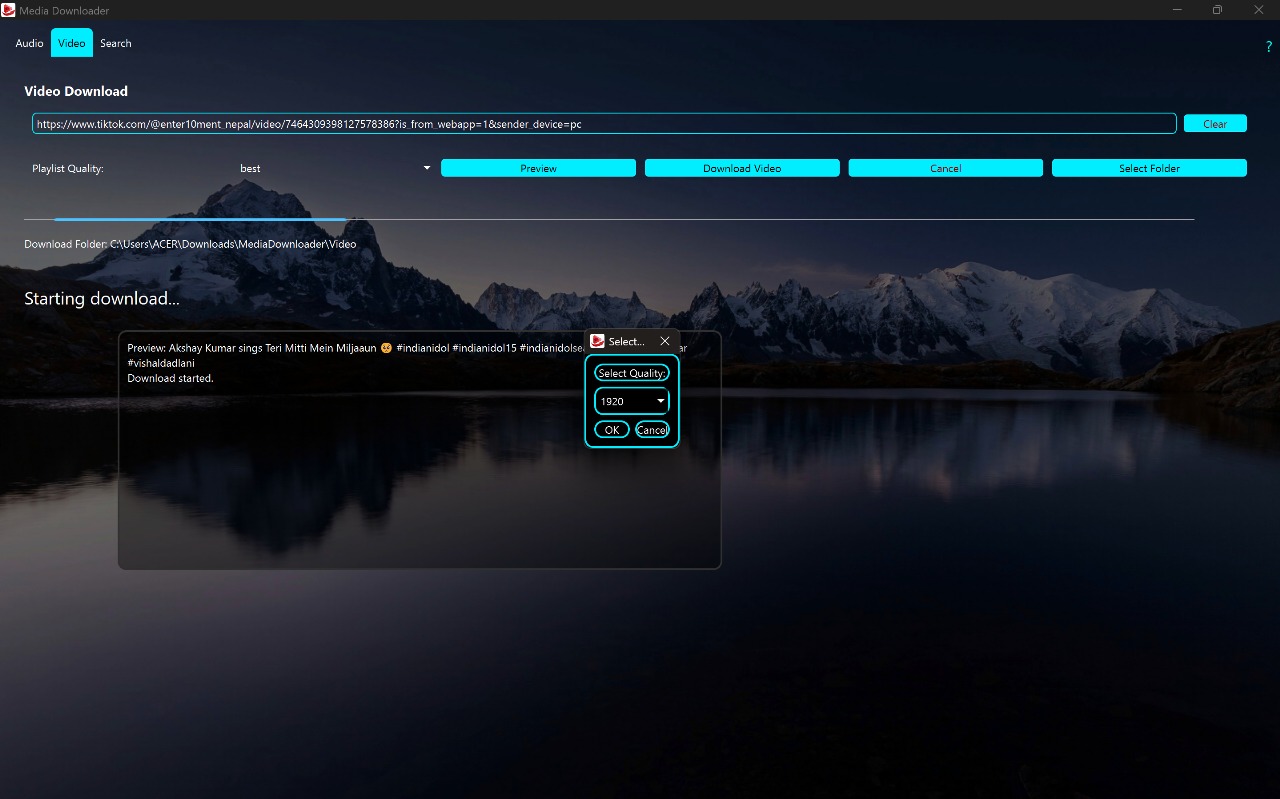1280x799 pixels.
Task: Restore down the Media Downloader window
Action: [1217, 10]
